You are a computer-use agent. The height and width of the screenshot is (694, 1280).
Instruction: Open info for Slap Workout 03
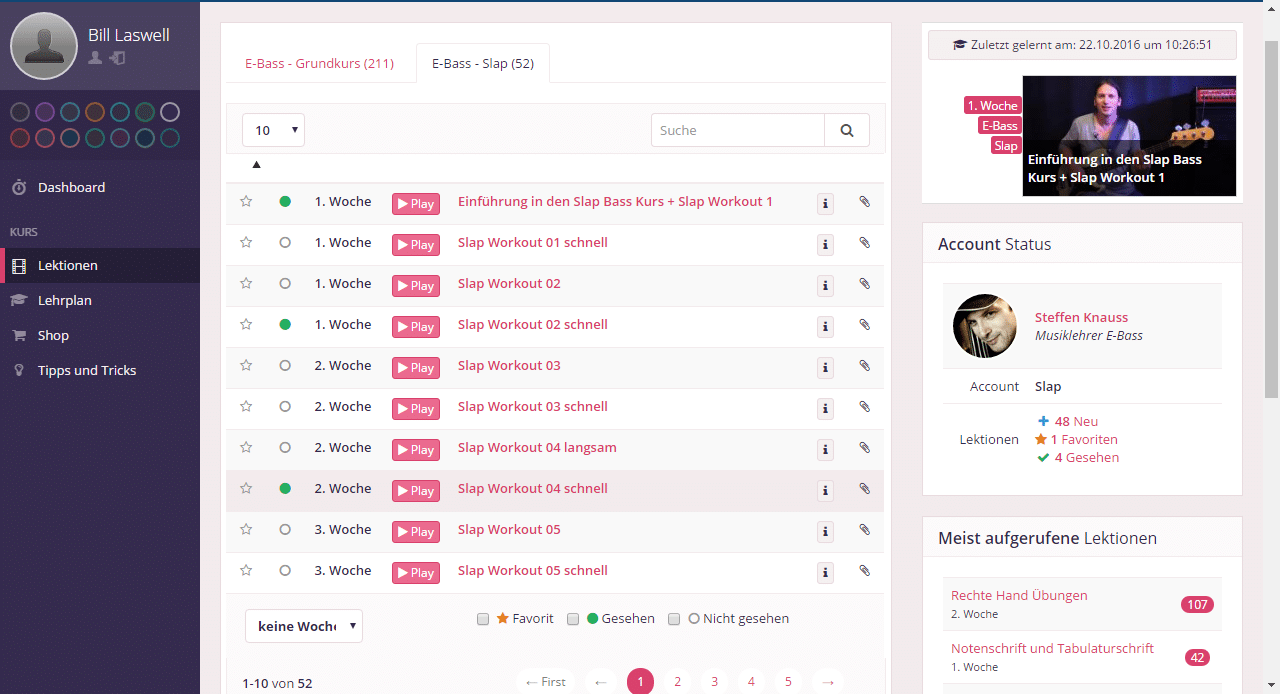tap(825, 367)
